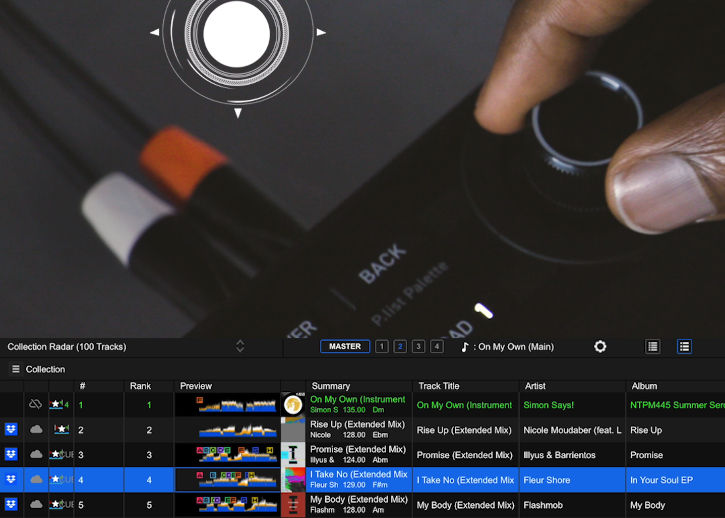Click the star CUE icon in the Promise row
This screenshot has width=725, height=518.
pyautogui.click(x=61, y=455)
